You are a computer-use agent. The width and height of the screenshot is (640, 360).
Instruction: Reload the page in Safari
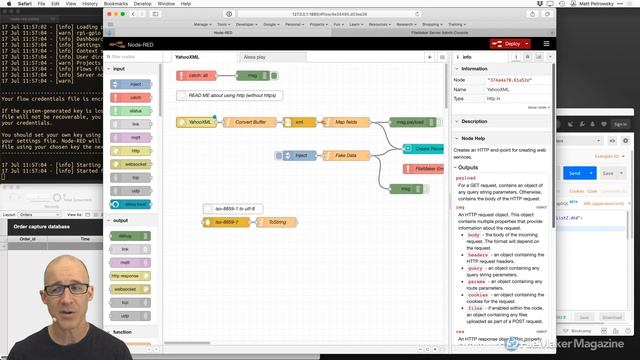pos(417,14)
